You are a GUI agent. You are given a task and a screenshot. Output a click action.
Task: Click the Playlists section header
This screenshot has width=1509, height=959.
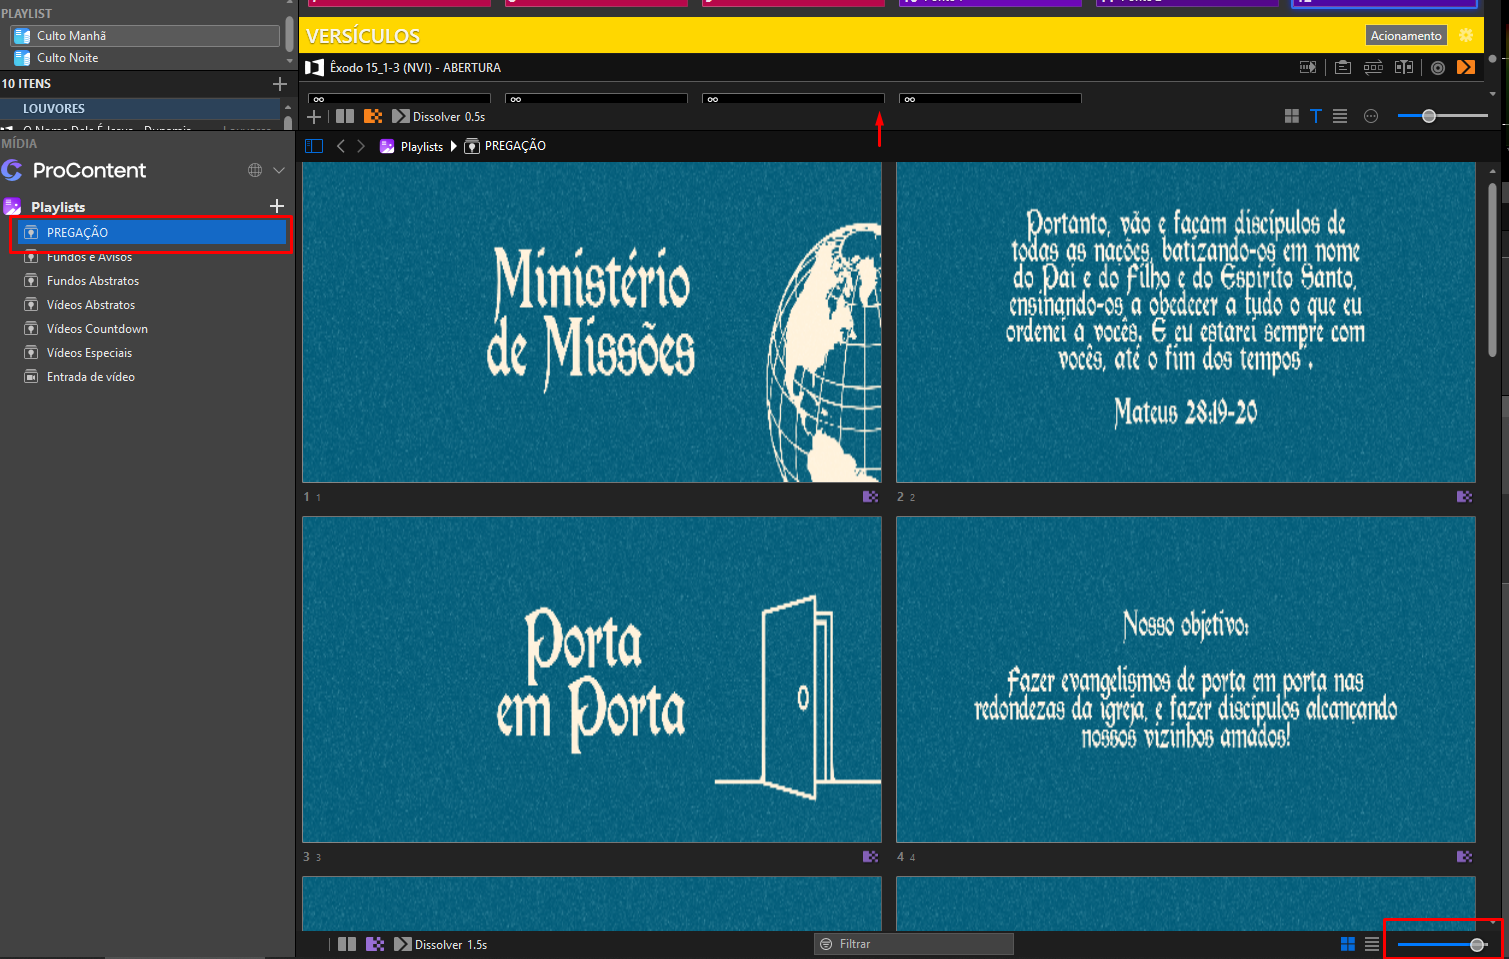pos(58,207)
